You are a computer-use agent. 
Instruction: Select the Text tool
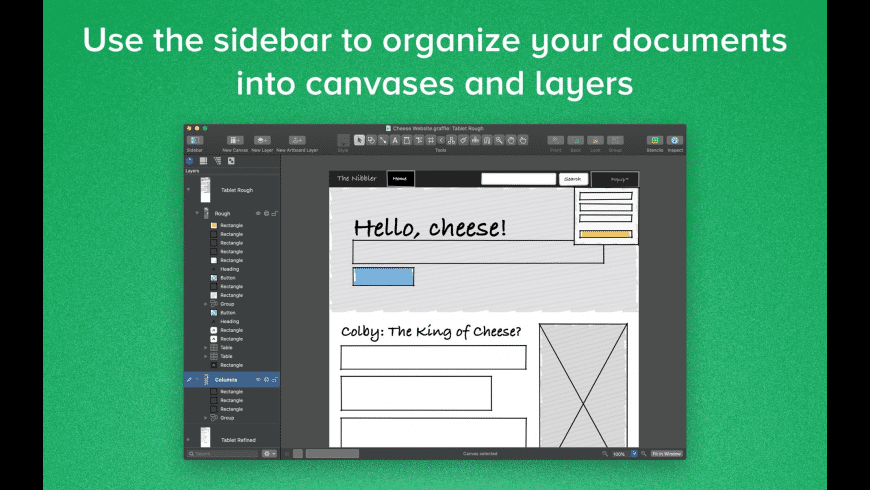coord(394,140)
